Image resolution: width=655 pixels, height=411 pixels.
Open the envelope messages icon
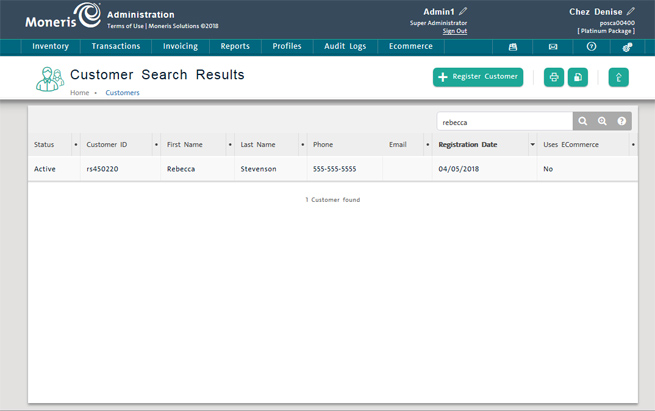click(553, 47)
